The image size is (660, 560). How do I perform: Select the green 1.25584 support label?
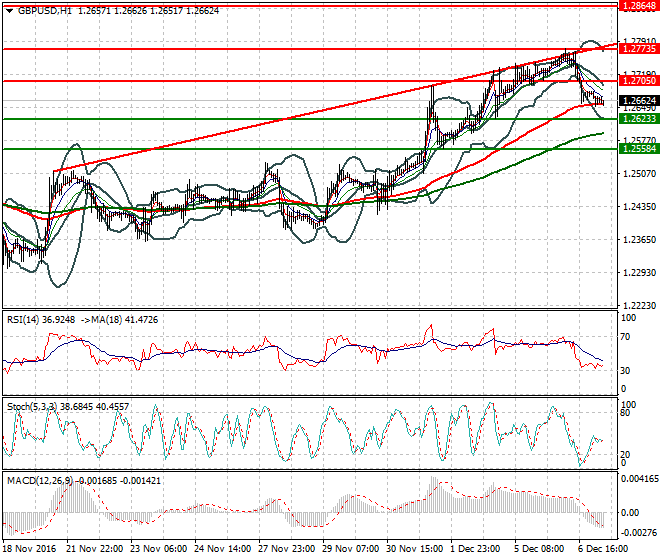639,149
